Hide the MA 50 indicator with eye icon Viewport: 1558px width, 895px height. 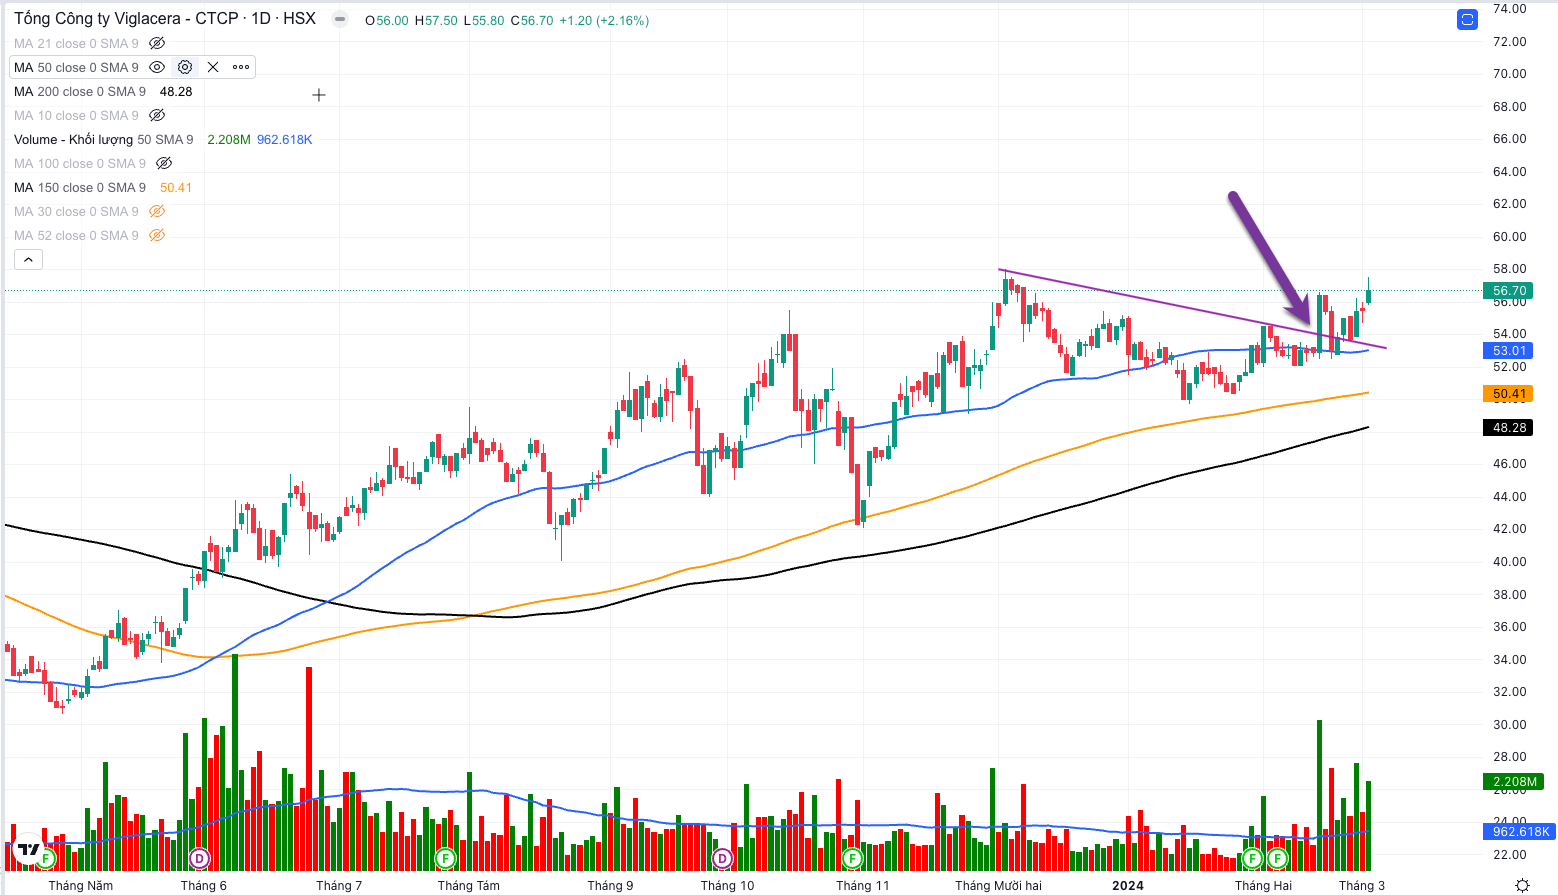(x=157, y=67)
